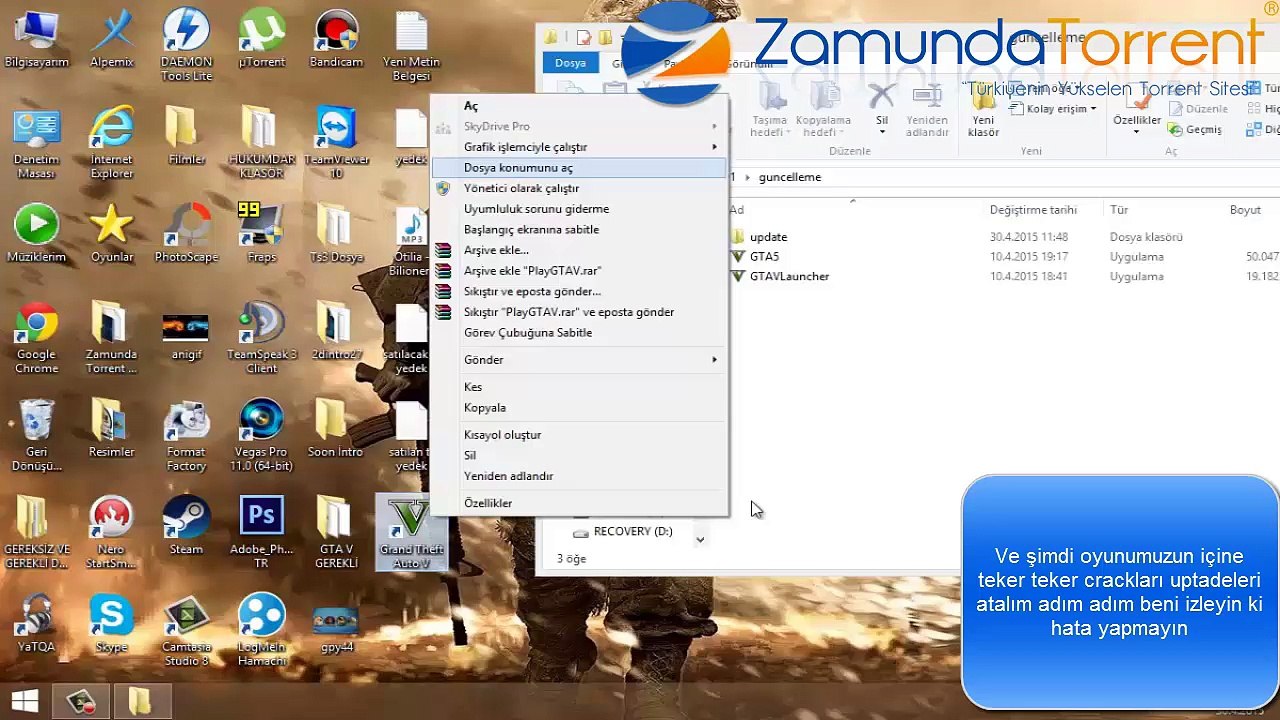Click the navigation pane scroll-down arrow

click(x=700, y=539)
